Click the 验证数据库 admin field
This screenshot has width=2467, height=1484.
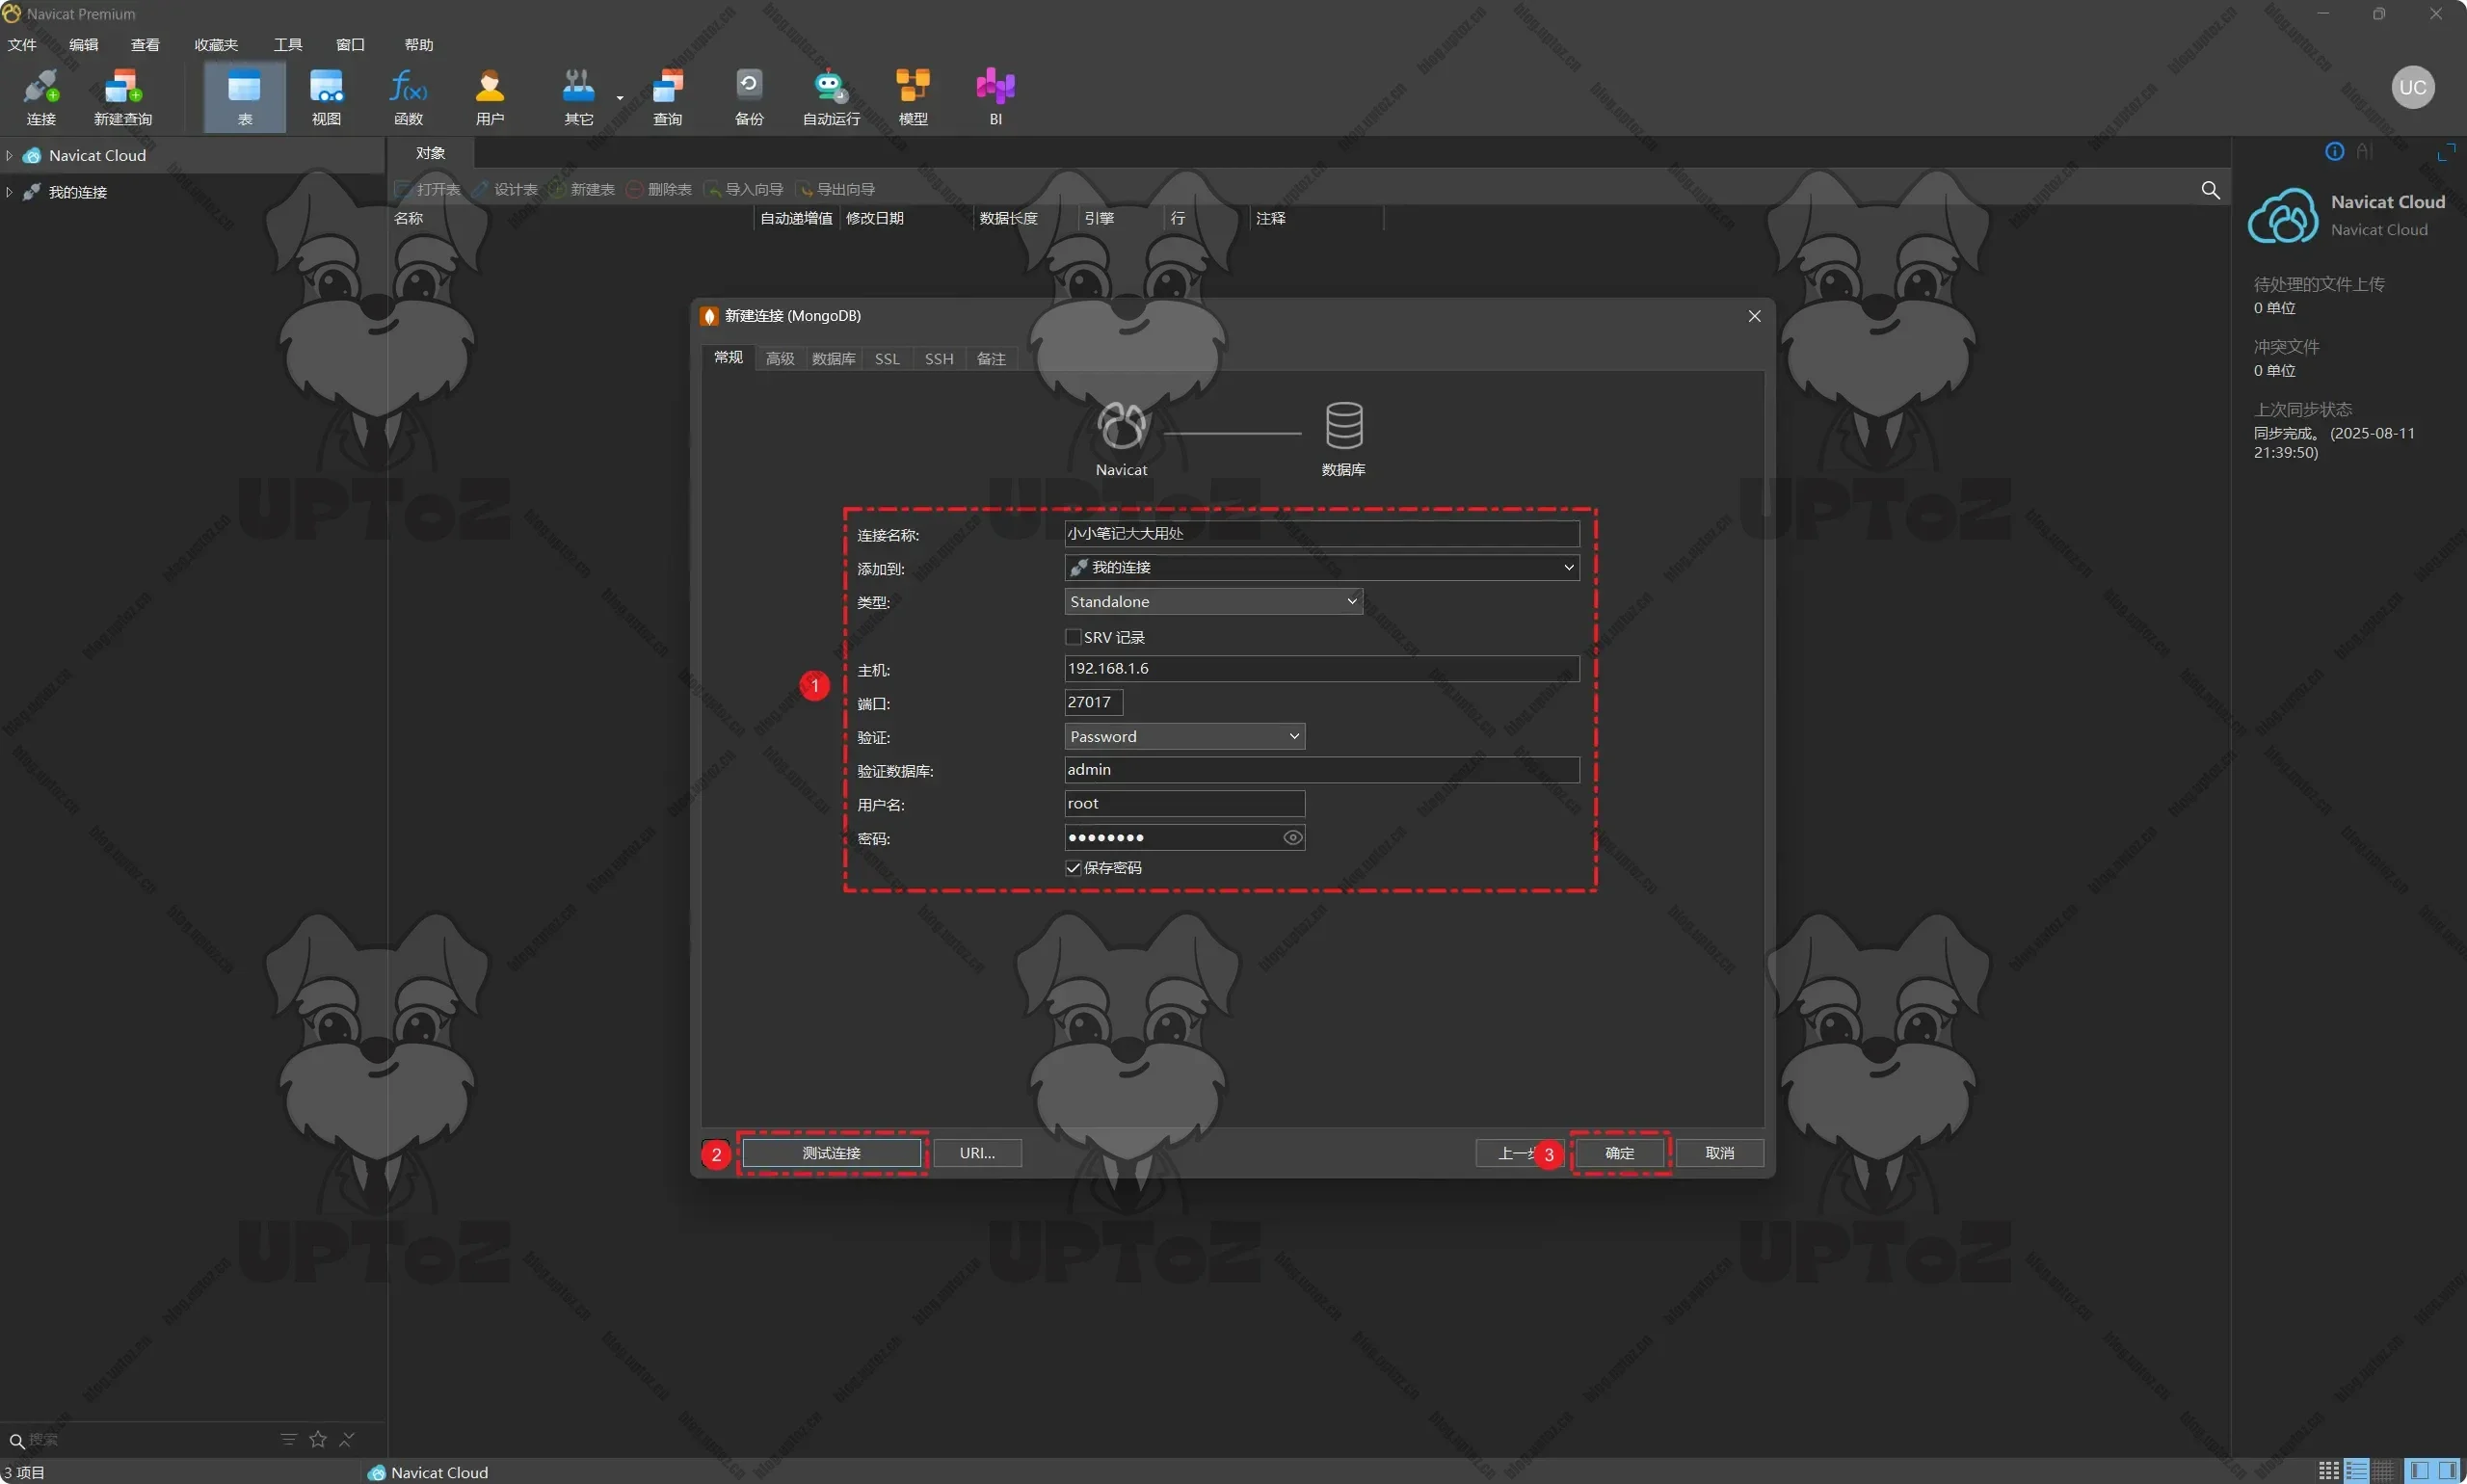pos(1321,769)
